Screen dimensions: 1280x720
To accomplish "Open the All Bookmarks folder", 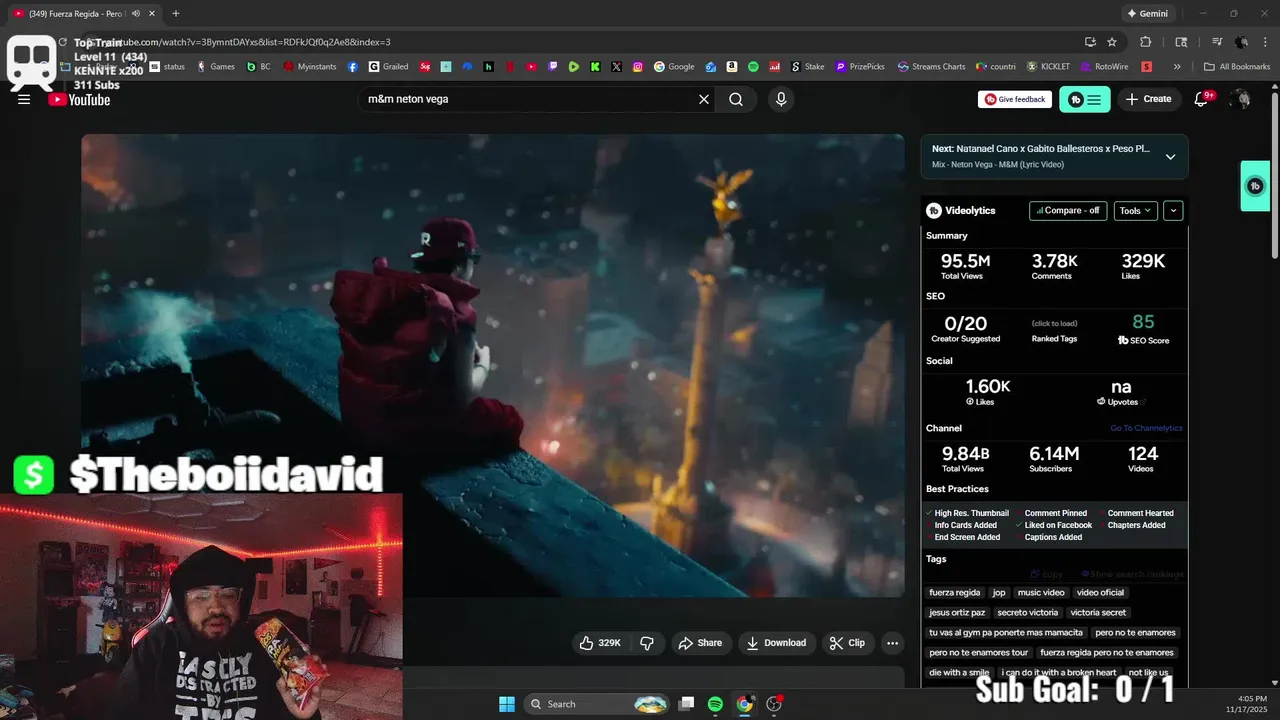I will tap(1237, 67).
